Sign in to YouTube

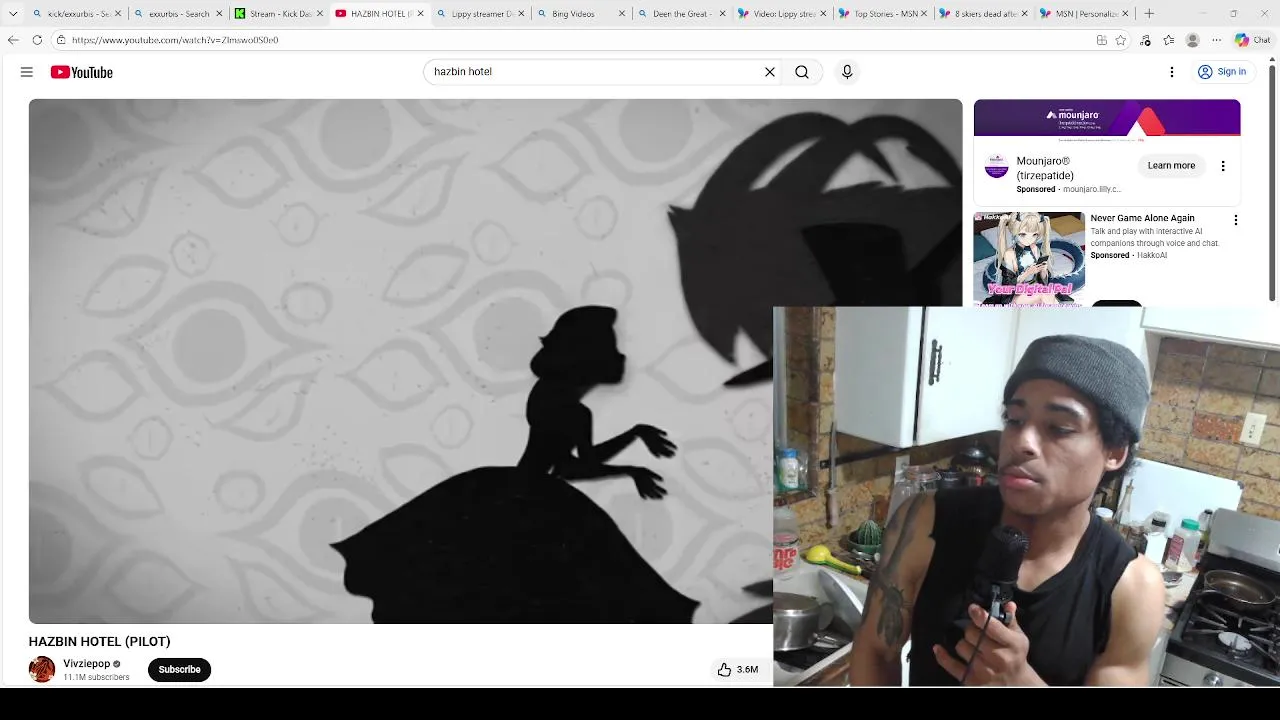[x=1222, y=72]
